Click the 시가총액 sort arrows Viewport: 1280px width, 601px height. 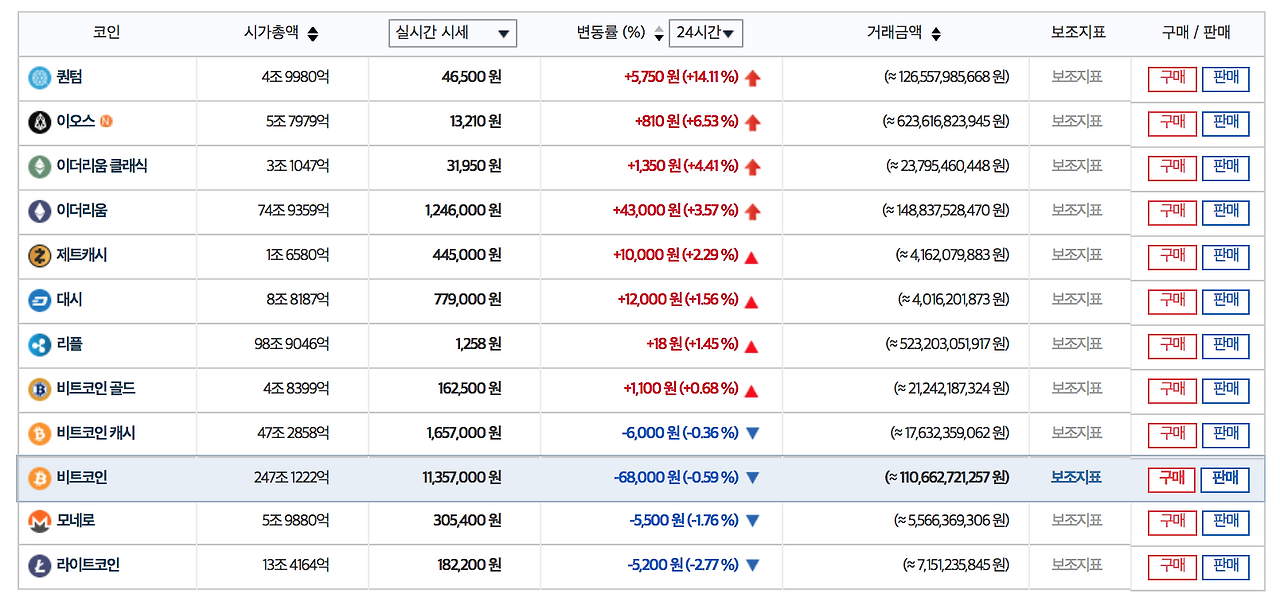[313, 32]
